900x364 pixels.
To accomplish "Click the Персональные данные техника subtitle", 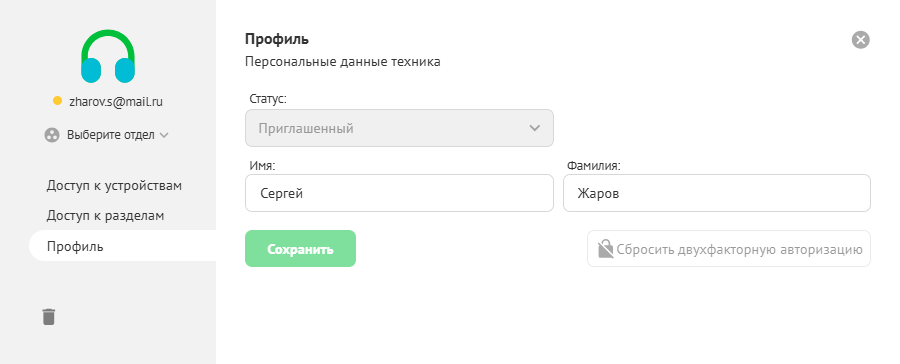I will pyautogui.click(x=343, y=62).
